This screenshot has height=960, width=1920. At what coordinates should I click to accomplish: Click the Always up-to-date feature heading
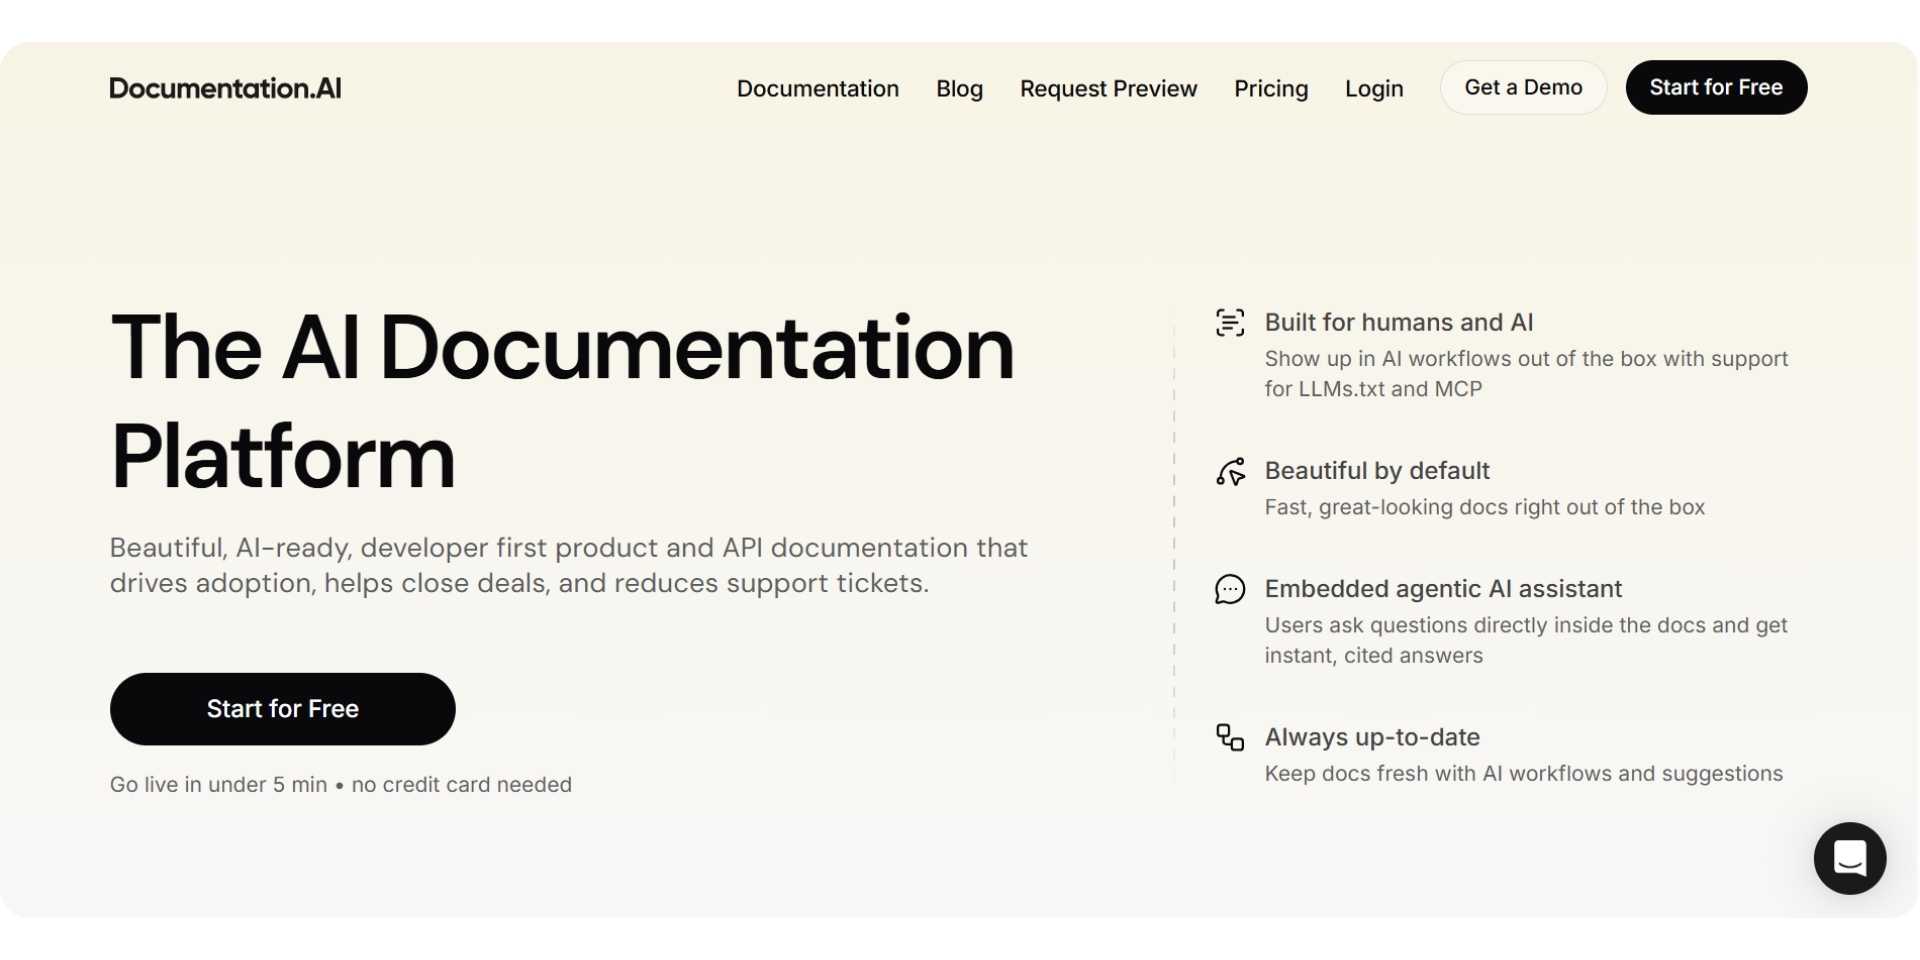click(x=1372, y=737)
